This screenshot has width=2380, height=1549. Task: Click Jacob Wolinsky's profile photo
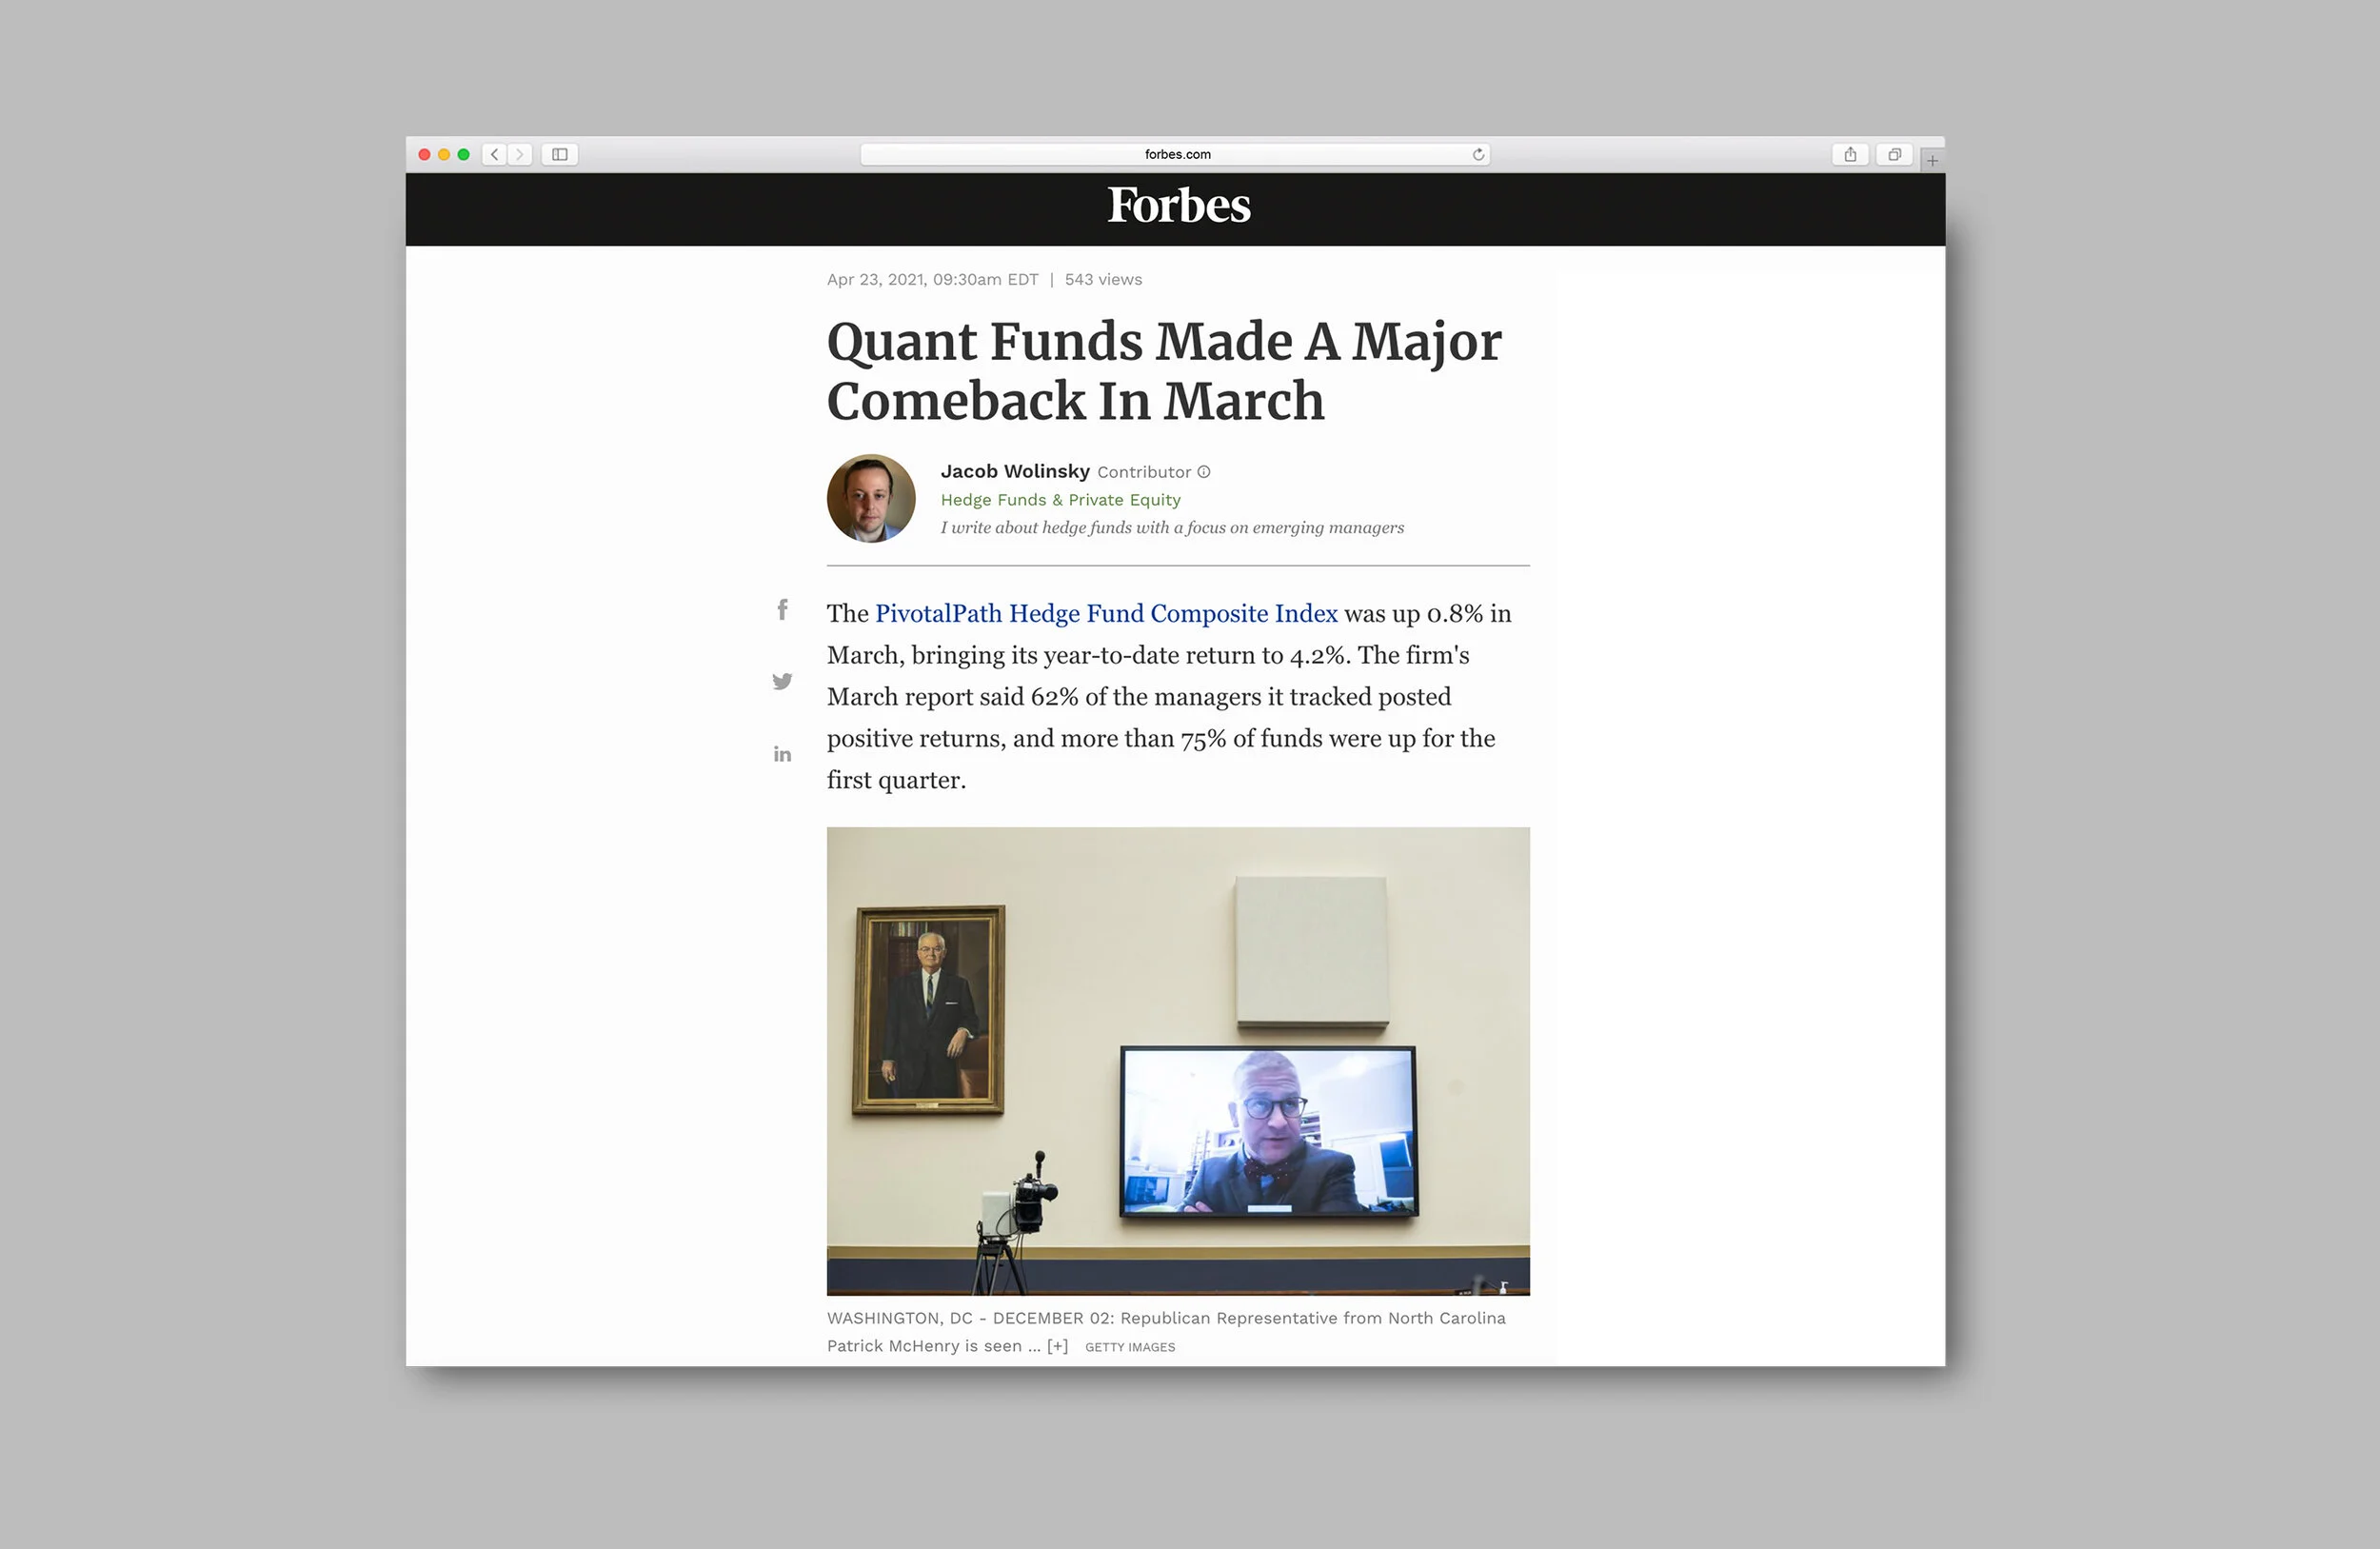(871, 498)
